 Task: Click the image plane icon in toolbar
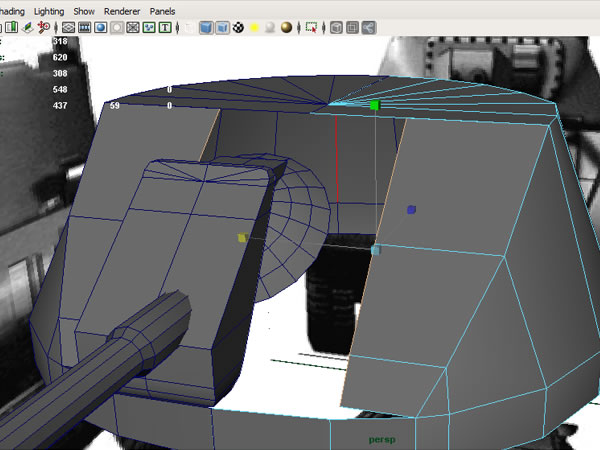29,28
